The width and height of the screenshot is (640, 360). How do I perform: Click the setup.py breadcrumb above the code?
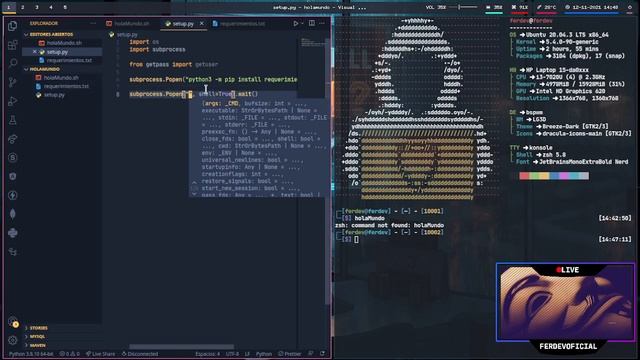point(124,35)
